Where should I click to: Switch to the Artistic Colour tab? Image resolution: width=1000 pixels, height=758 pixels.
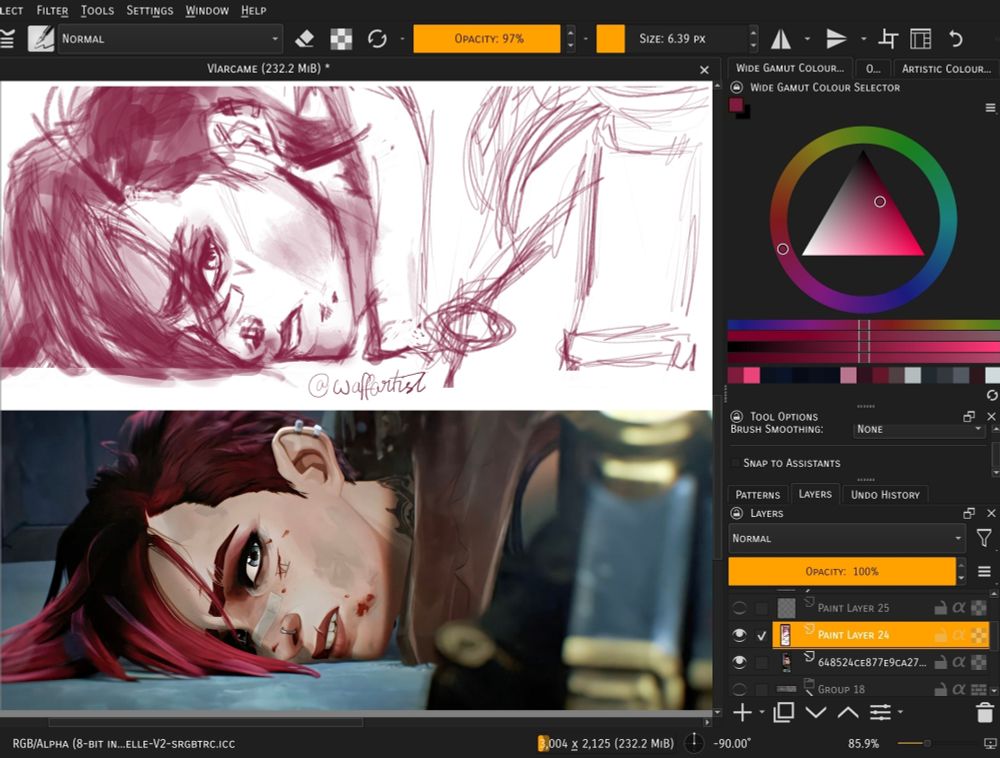point(946,68)
